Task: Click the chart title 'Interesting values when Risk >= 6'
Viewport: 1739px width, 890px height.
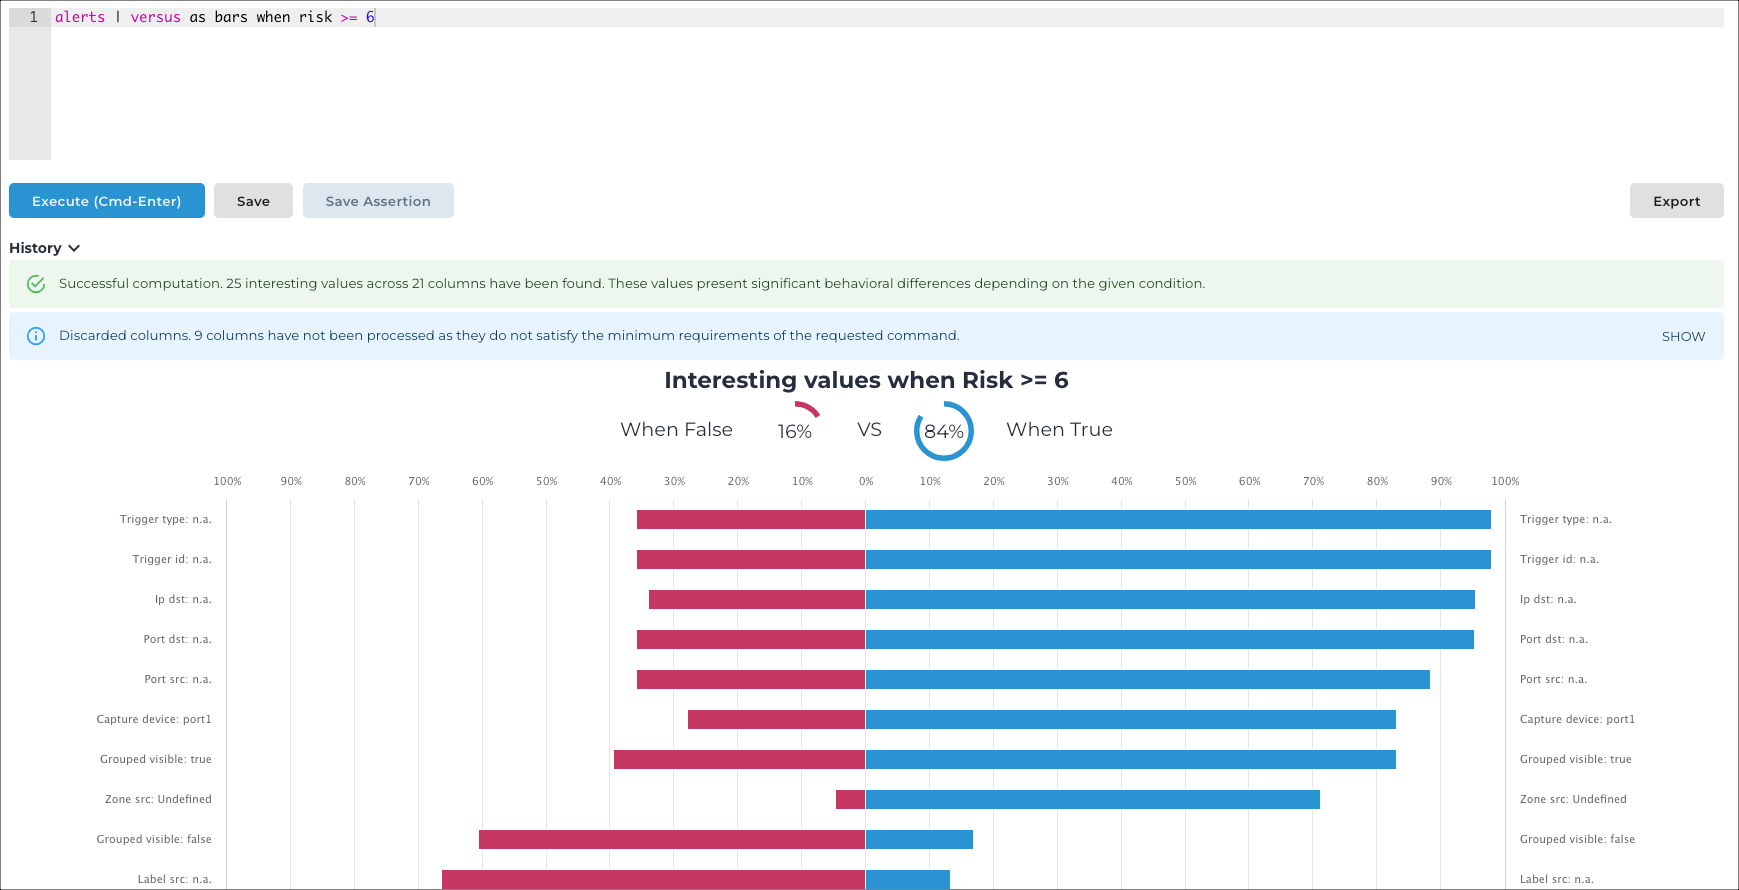Action: (866, 380)
